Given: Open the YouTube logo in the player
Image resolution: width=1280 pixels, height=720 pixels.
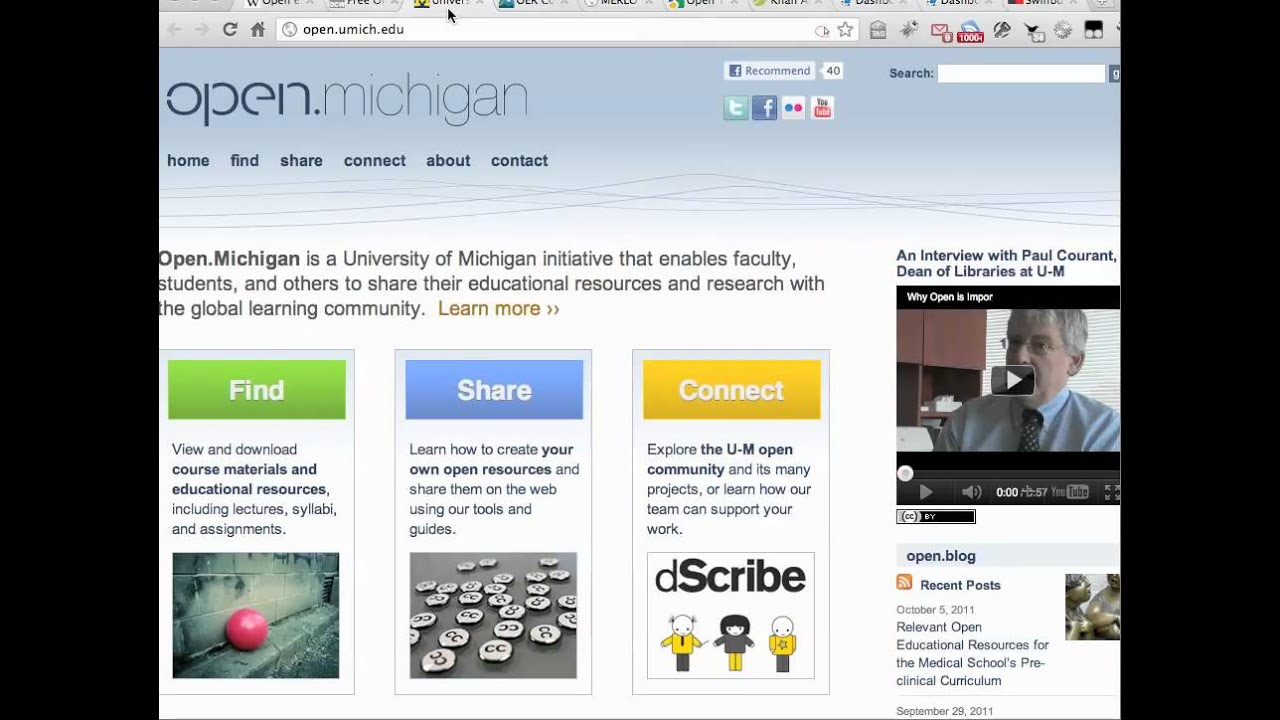Looking at the screenshot, I should point(1069,492).
